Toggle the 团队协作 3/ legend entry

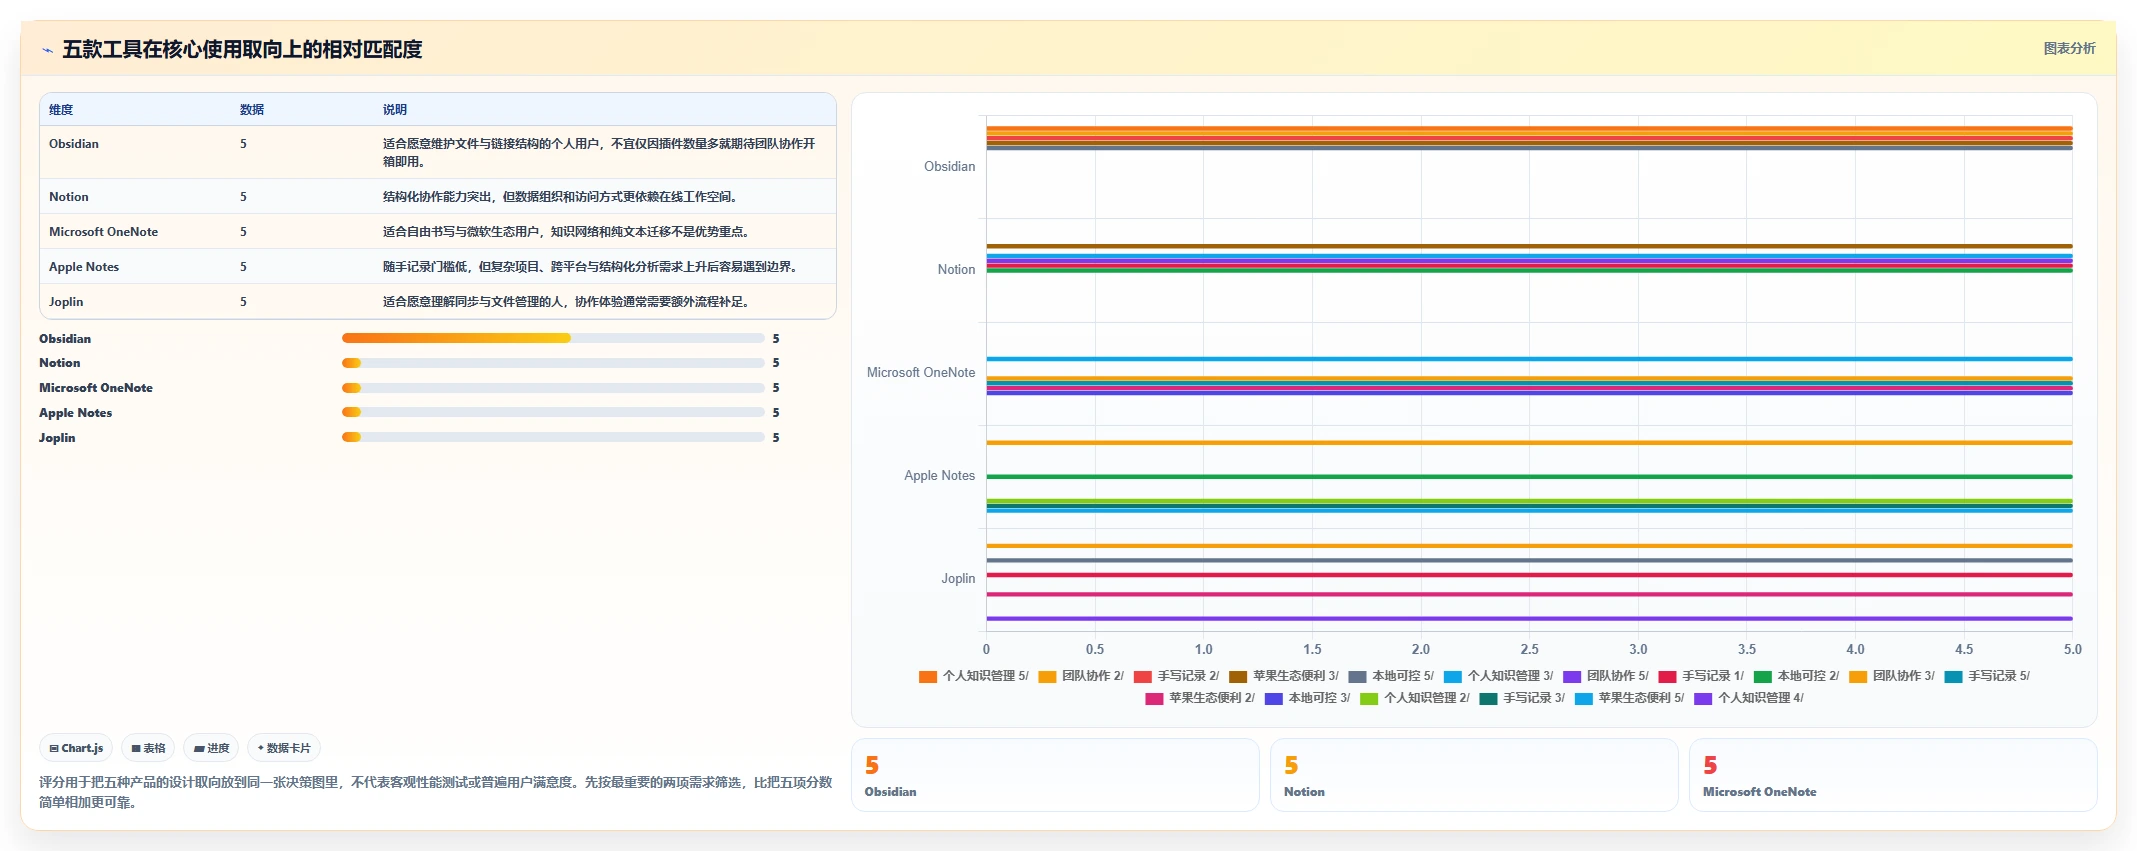point(1892,676)
